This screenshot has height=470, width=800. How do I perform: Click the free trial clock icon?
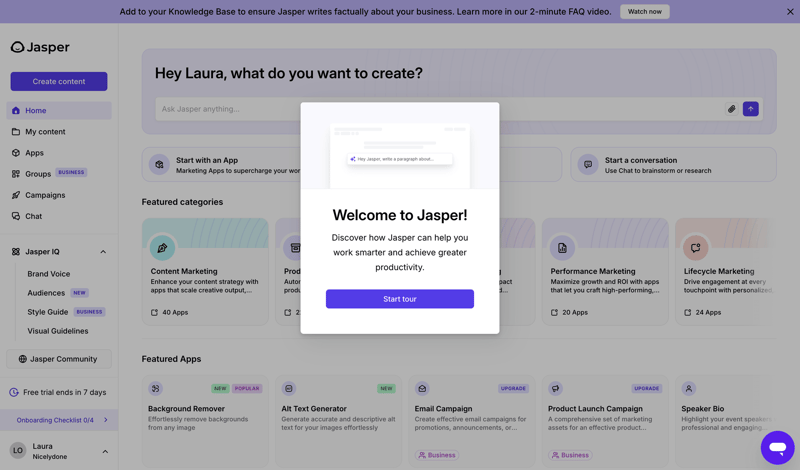(14, 392)
